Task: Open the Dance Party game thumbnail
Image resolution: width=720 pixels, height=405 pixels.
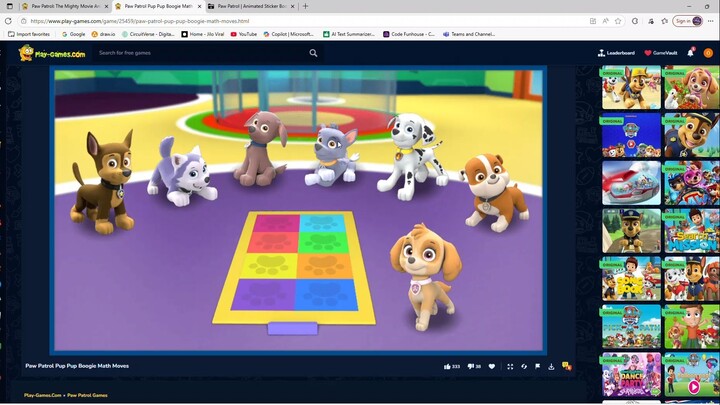Action: pos(631,375)
